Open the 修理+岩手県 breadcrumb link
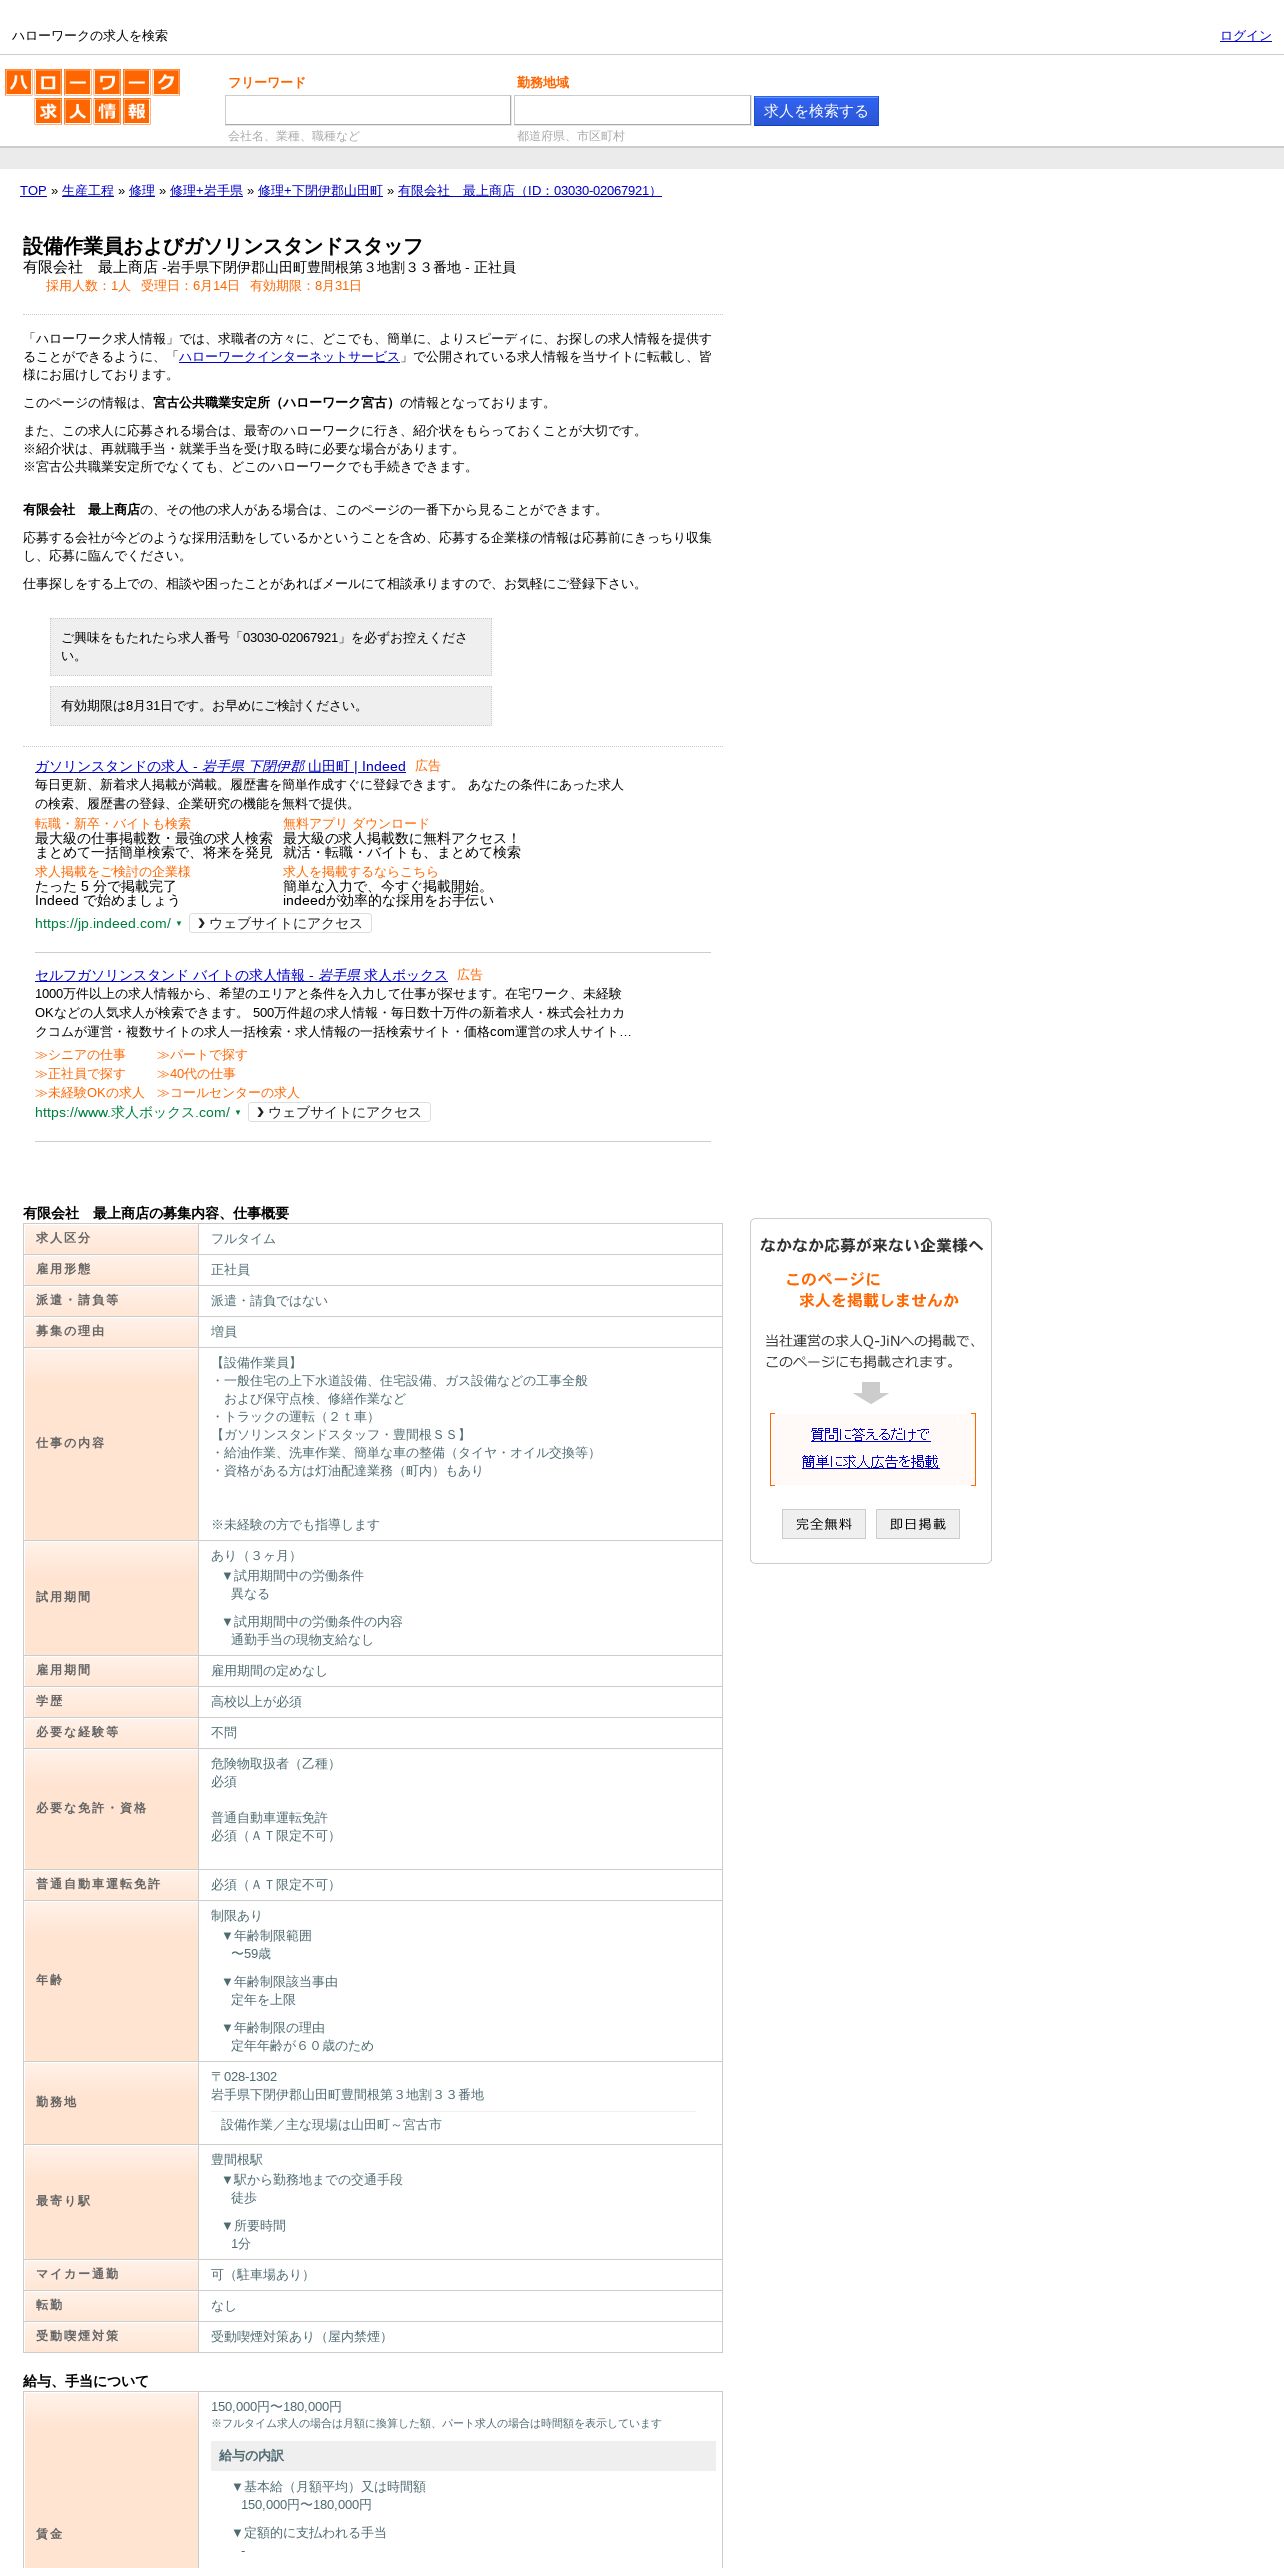The width and height of the screenshot is (1284, 2568). point(206,191)
